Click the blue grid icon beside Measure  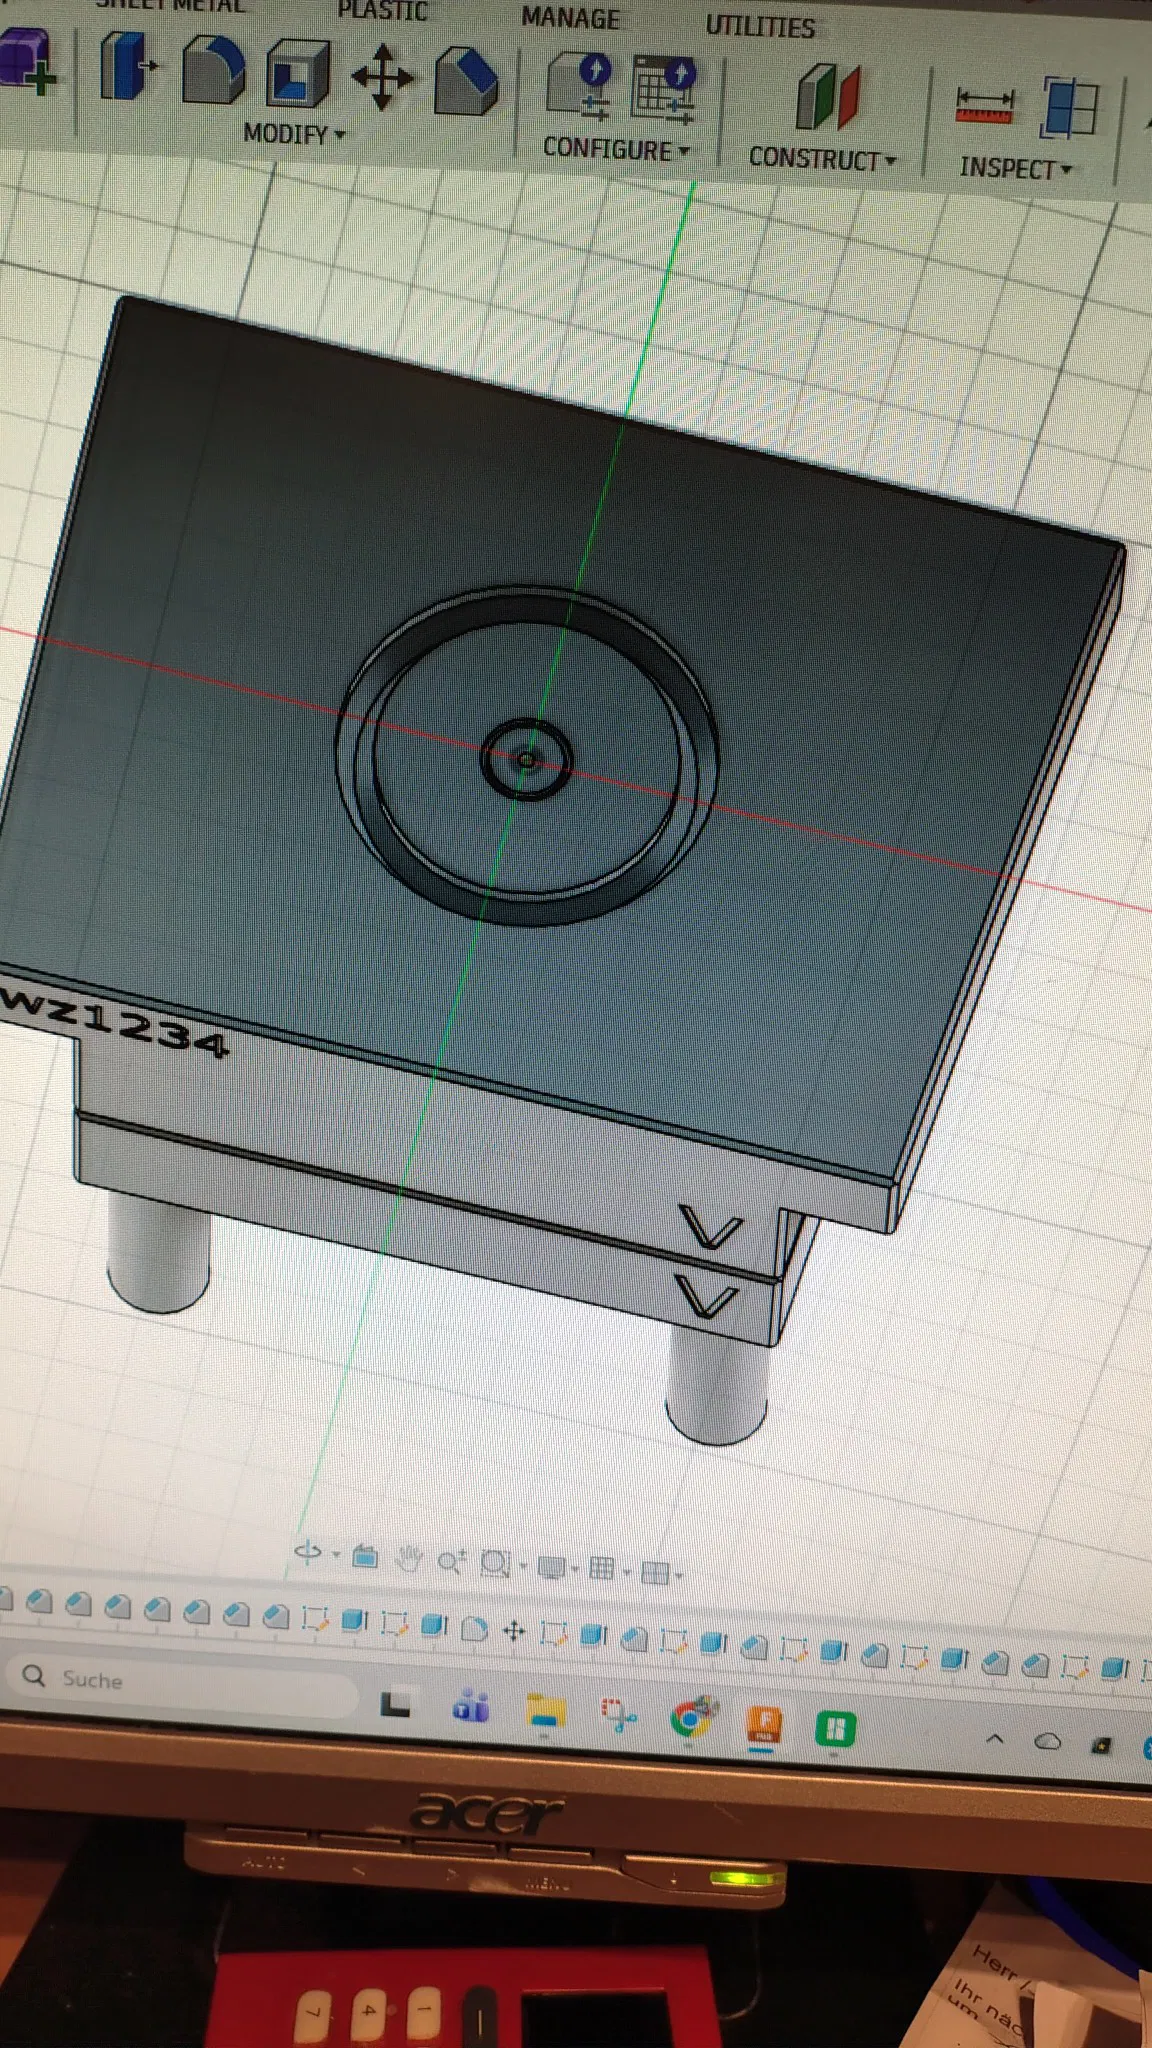tap(1070, 107)
